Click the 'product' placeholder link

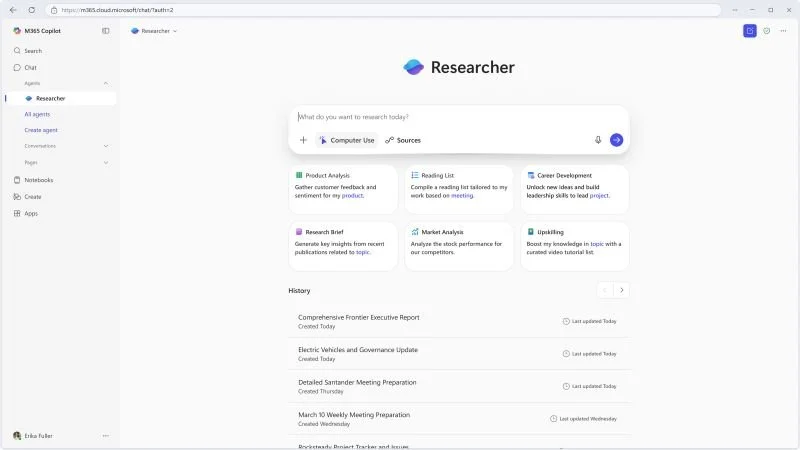(352, 196)
